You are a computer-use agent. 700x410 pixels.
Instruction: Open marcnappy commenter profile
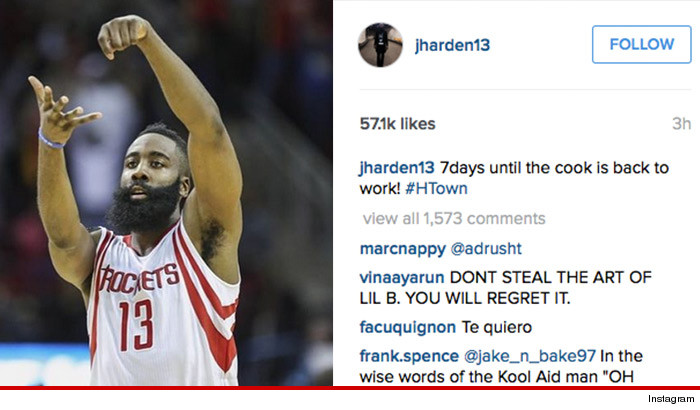click(403, 249)
